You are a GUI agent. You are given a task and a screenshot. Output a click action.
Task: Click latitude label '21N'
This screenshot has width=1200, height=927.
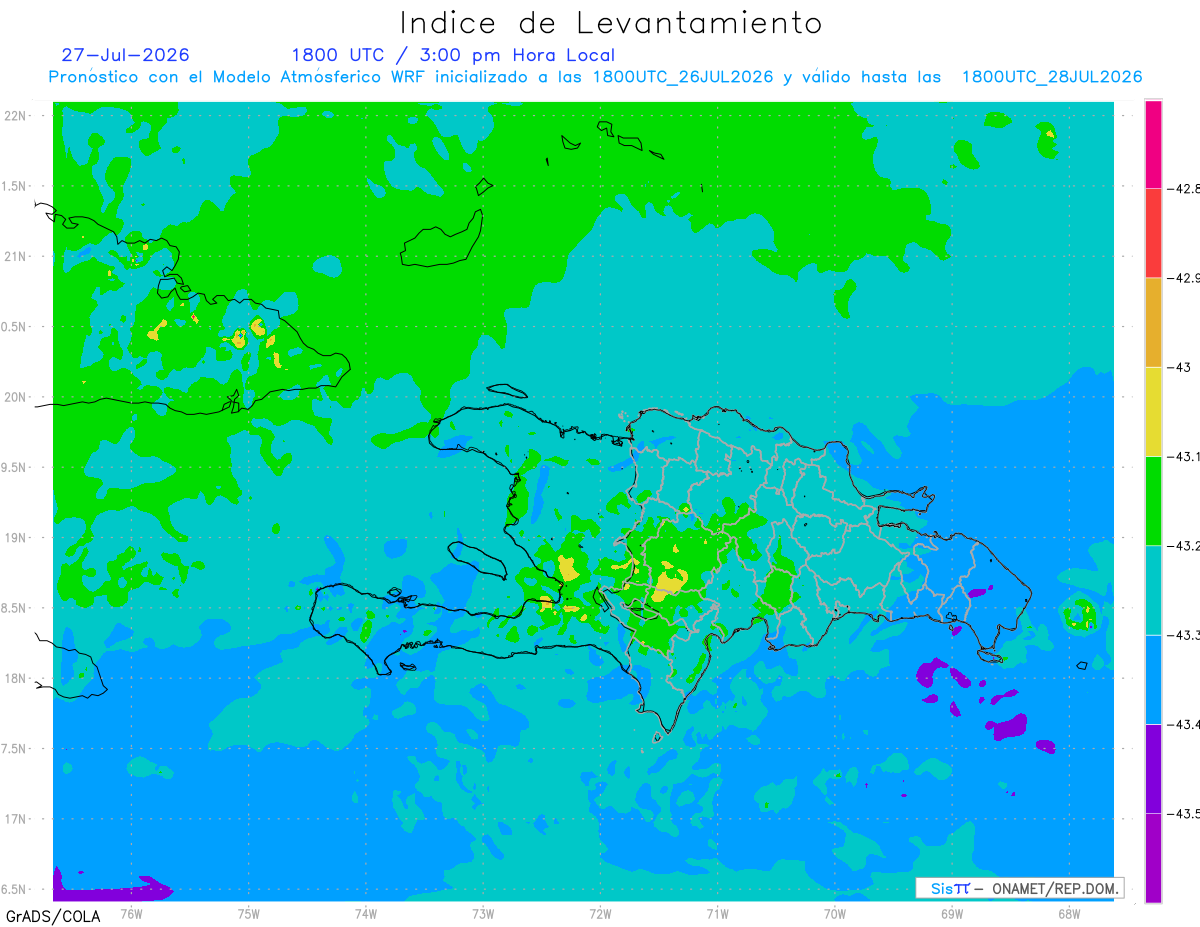tap(15, 256)
